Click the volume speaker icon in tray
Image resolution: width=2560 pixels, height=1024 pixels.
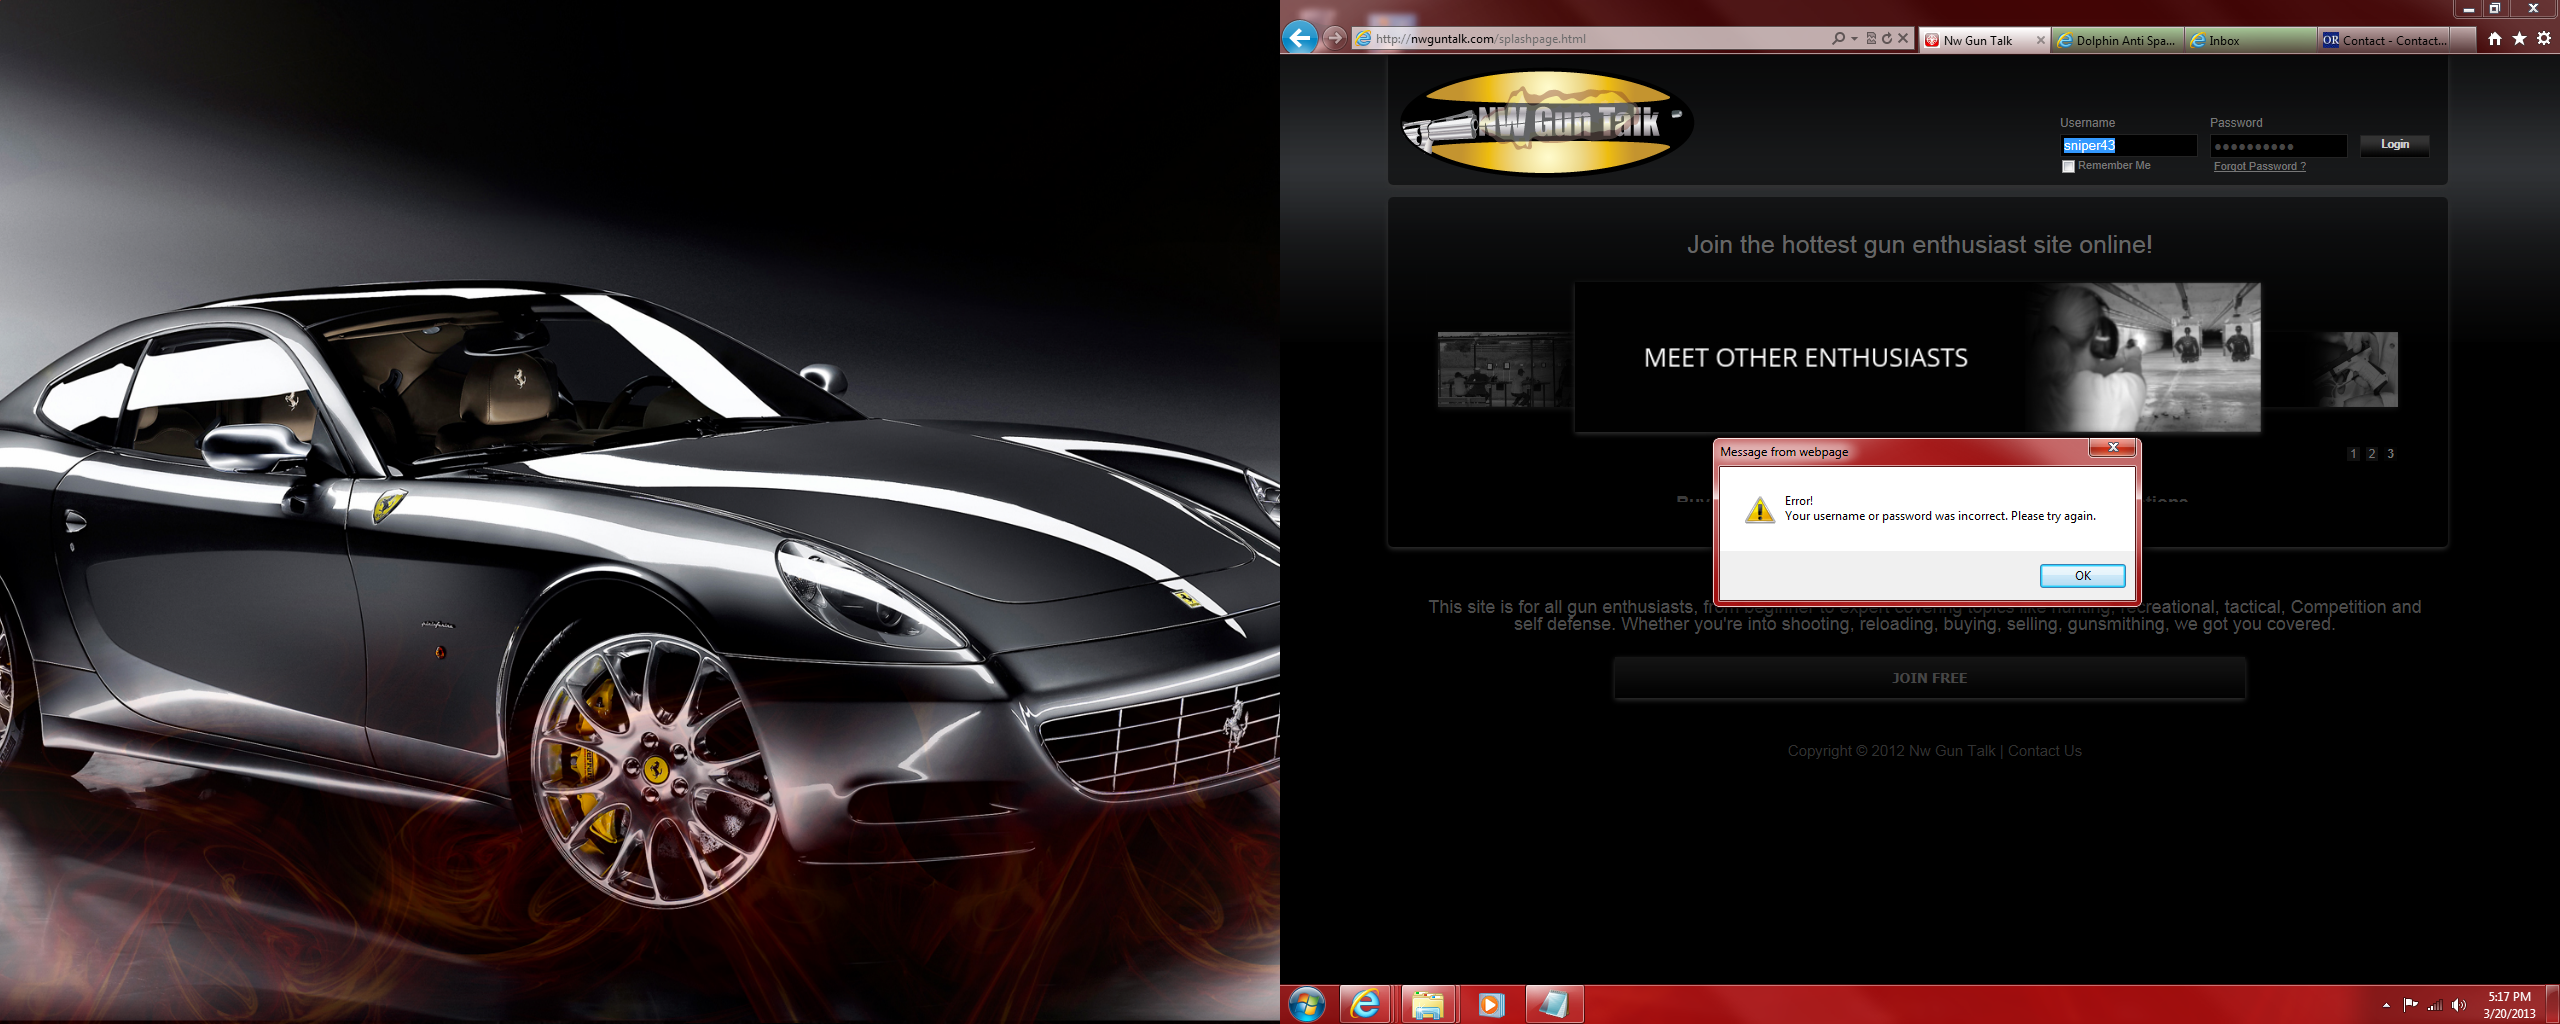2459,1005
